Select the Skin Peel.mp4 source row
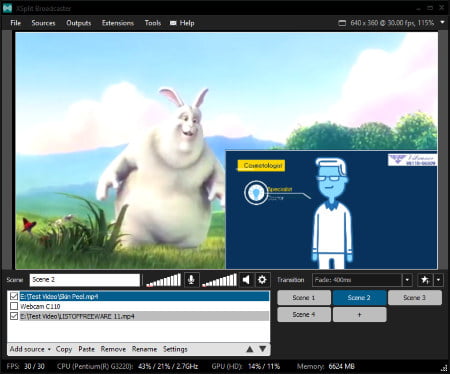This screenshot has height=374, width=450. click(x=138, y=296)
